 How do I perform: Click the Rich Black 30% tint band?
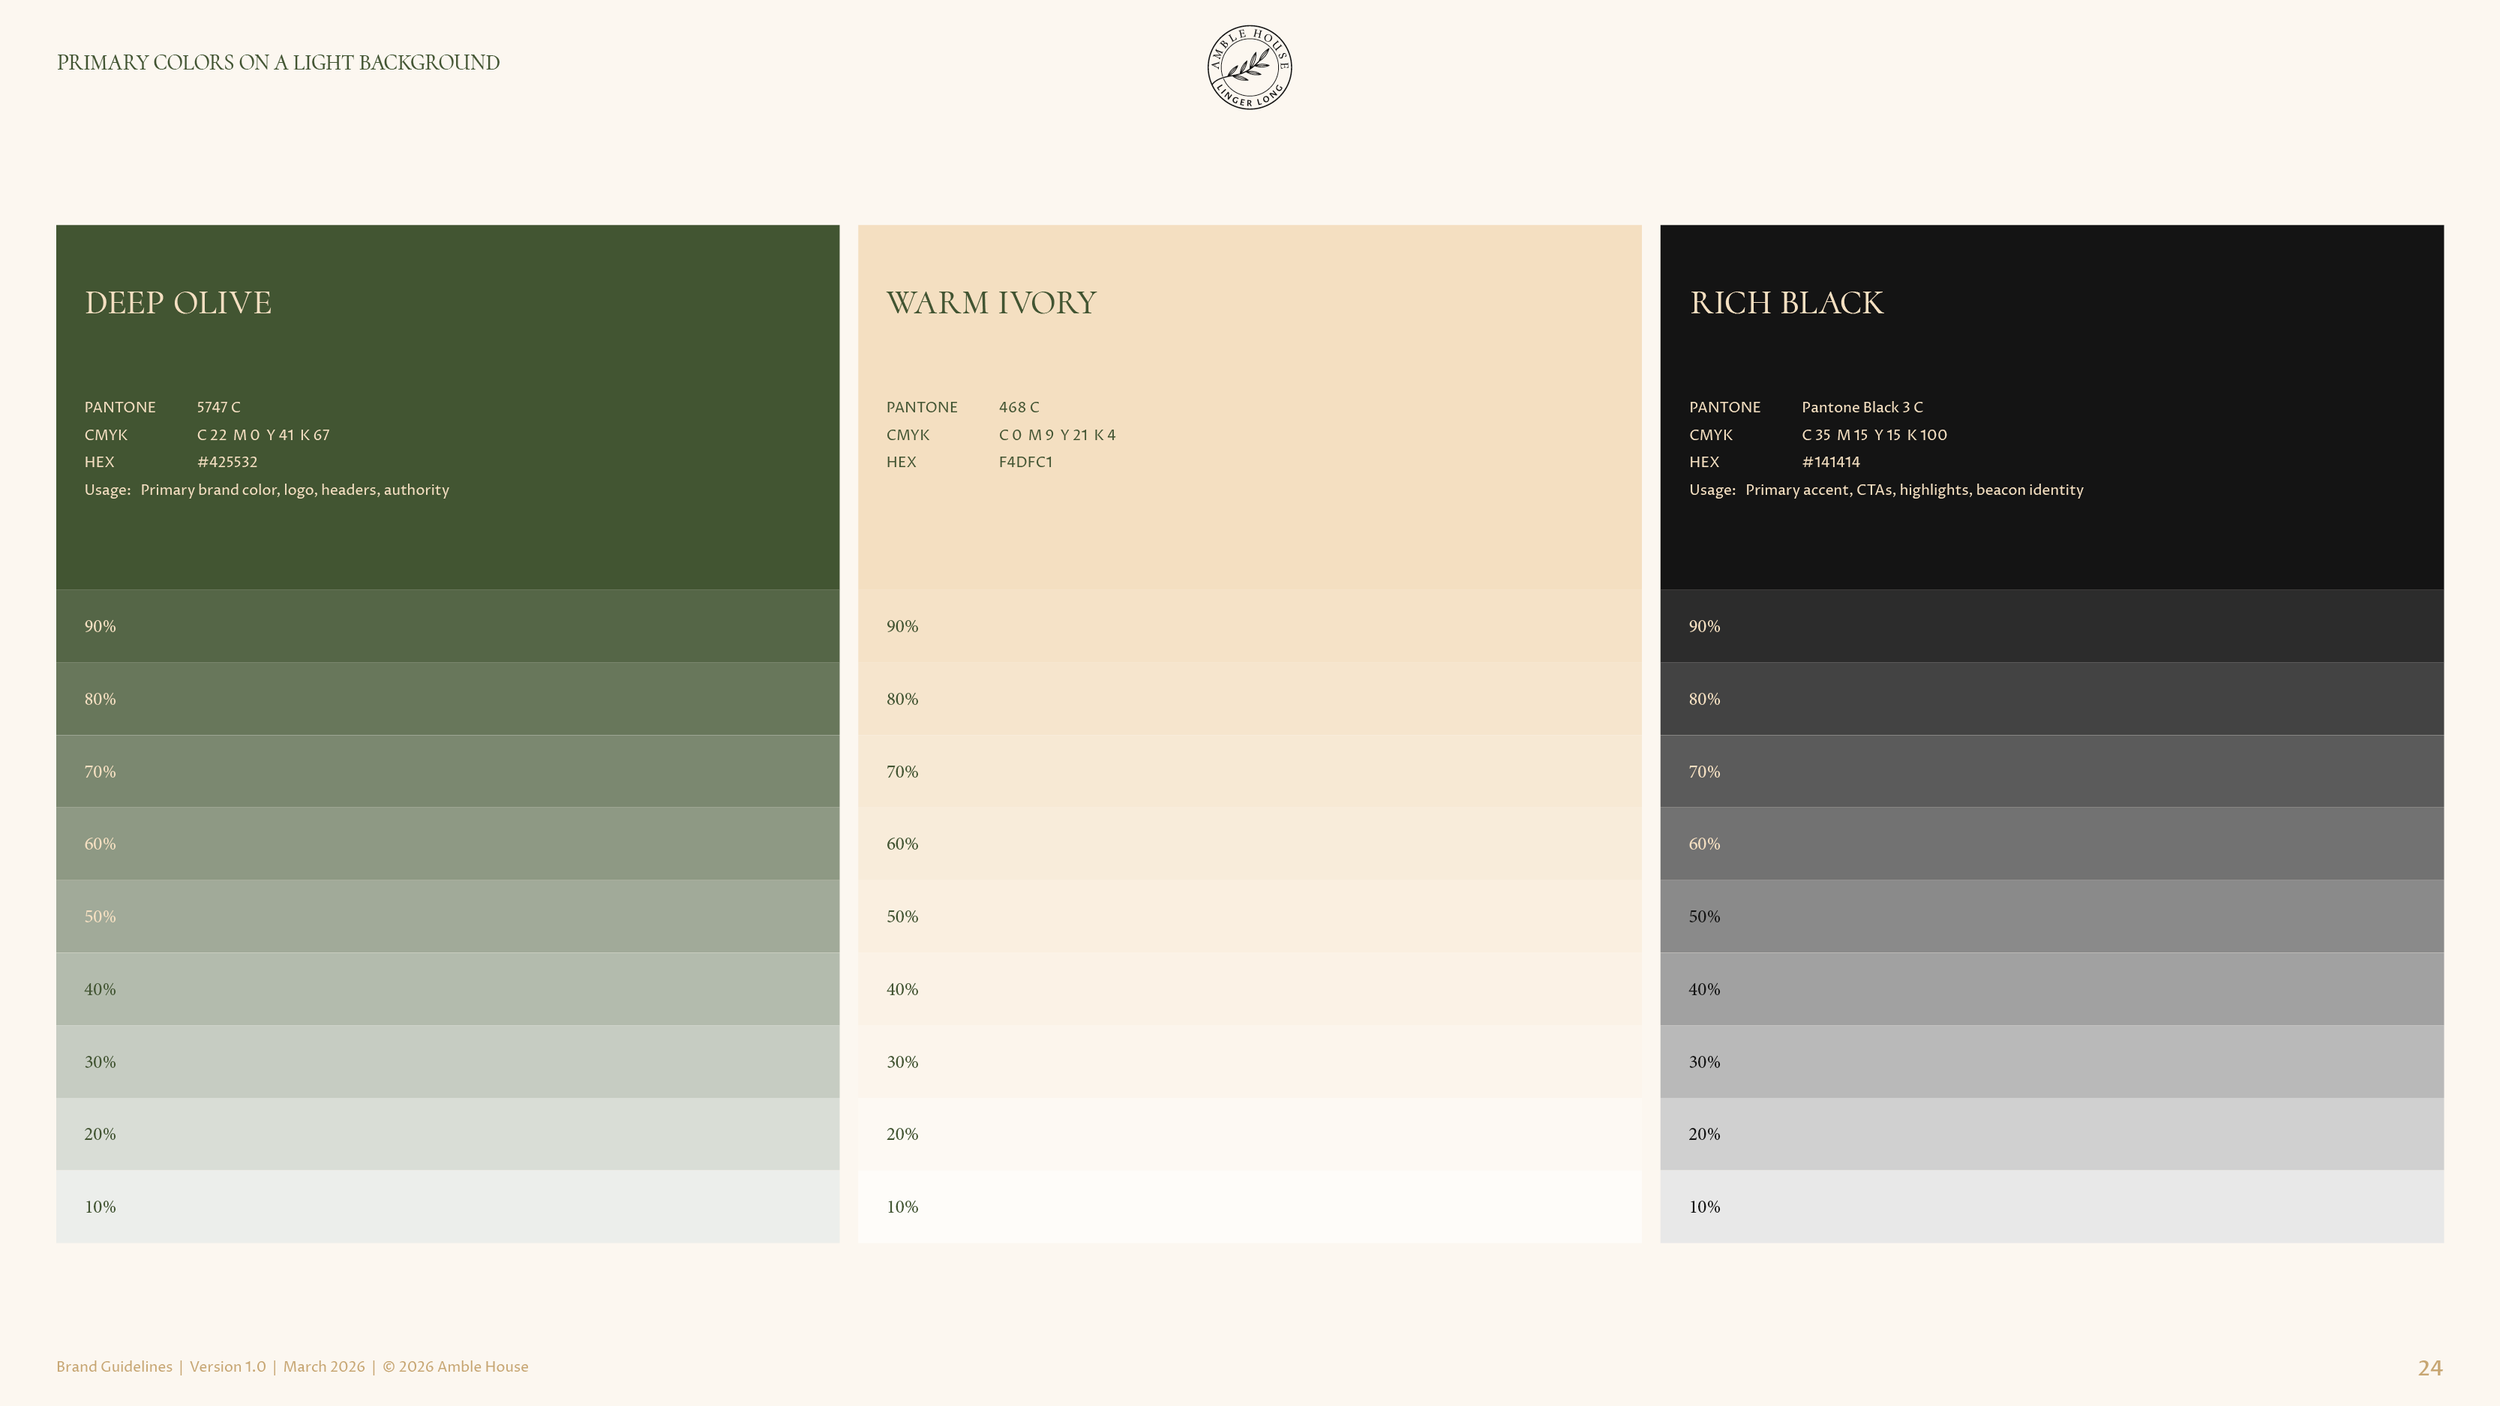tap(2052, 1062)
